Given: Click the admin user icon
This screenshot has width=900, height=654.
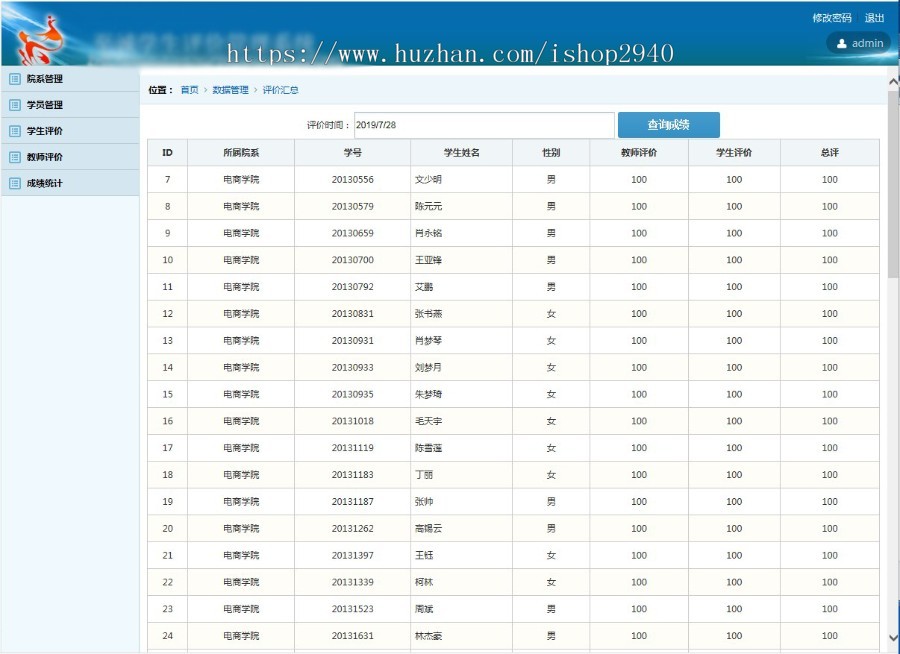Looking at the screenshot, I should point(842,43).
